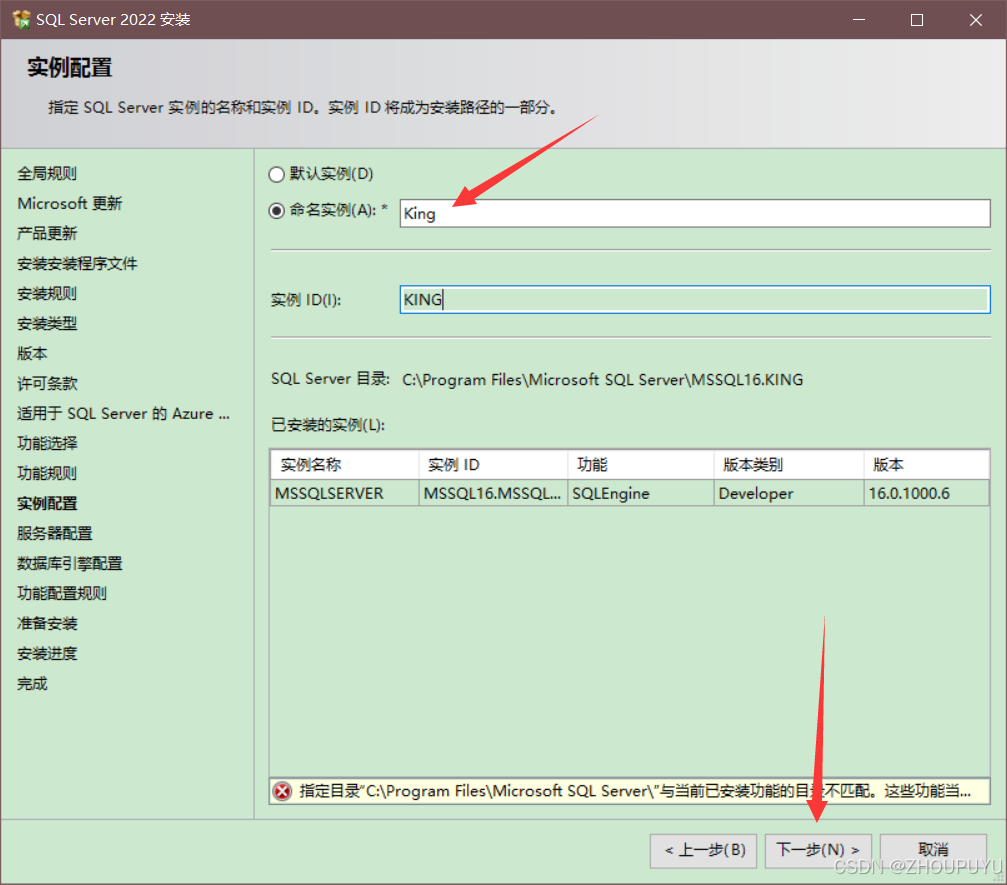Select the 服务器配置 step
The height and width of the screenshot is (885, 1007).
pyautogui.click(x=55, y=534)
